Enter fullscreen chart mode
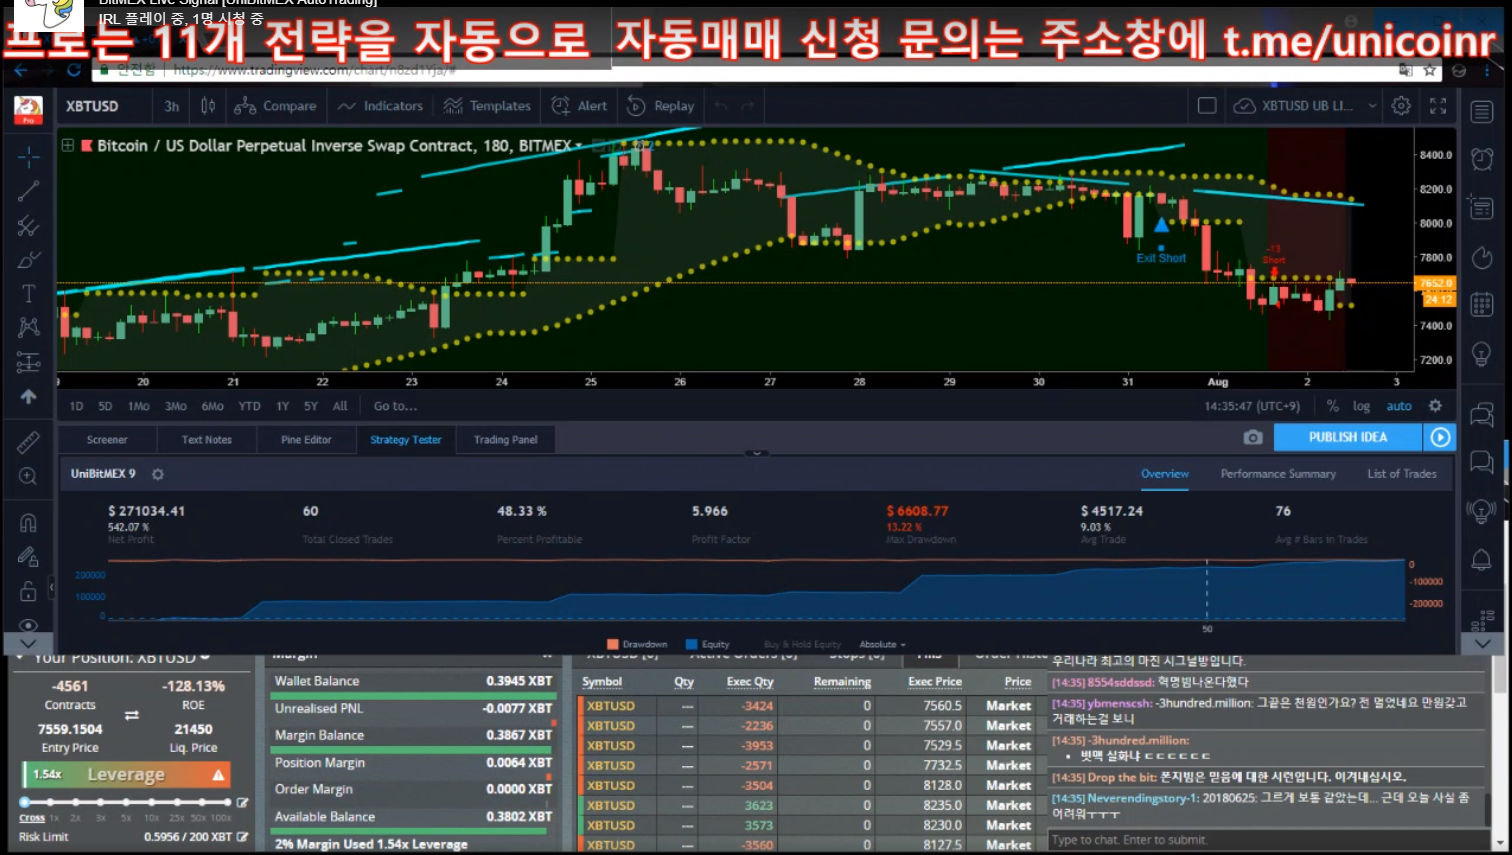Viewport: 1512px width, 855px height. coord(1438,106)
